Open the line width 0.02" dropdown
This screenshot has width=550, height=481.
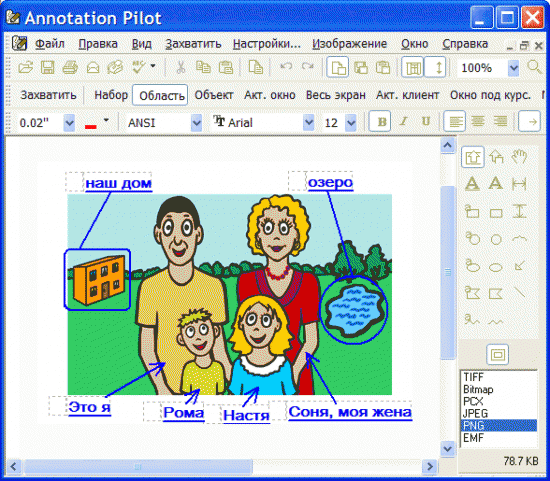click(69, 123)
